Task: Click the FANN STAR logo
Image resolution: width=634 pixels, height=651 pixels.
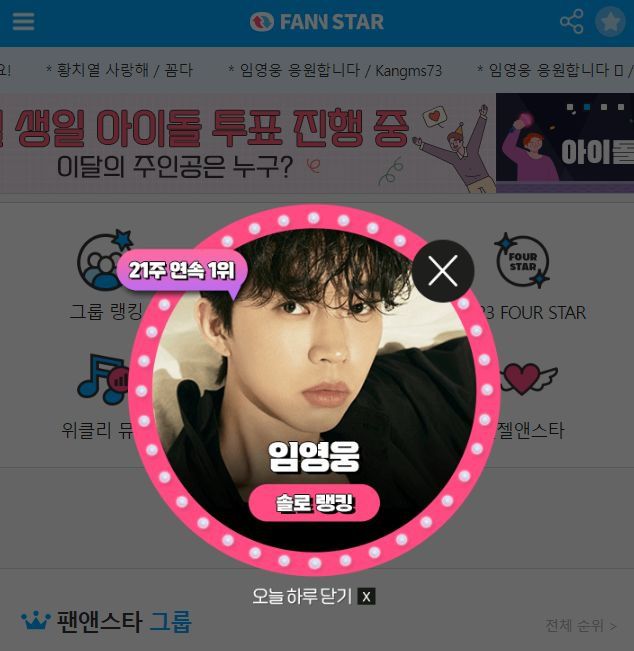Action: [x=317, y=22]
